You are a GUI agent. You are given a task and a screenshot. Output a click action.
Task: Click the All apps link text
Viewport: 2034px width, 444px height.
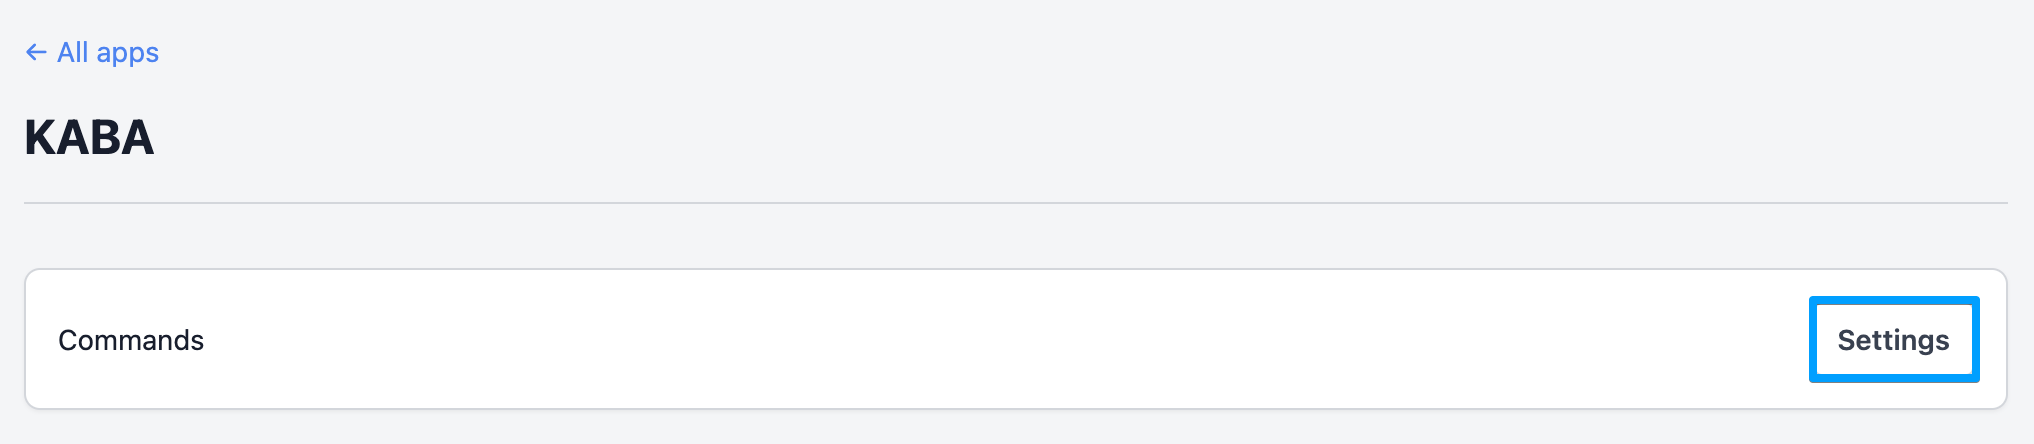(x=108, y=53)
